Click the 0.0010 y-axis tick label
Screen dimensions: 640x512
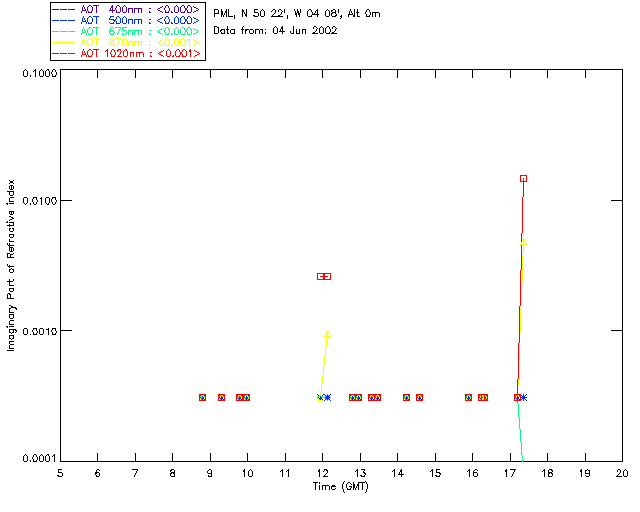click(x=39, y=331)
